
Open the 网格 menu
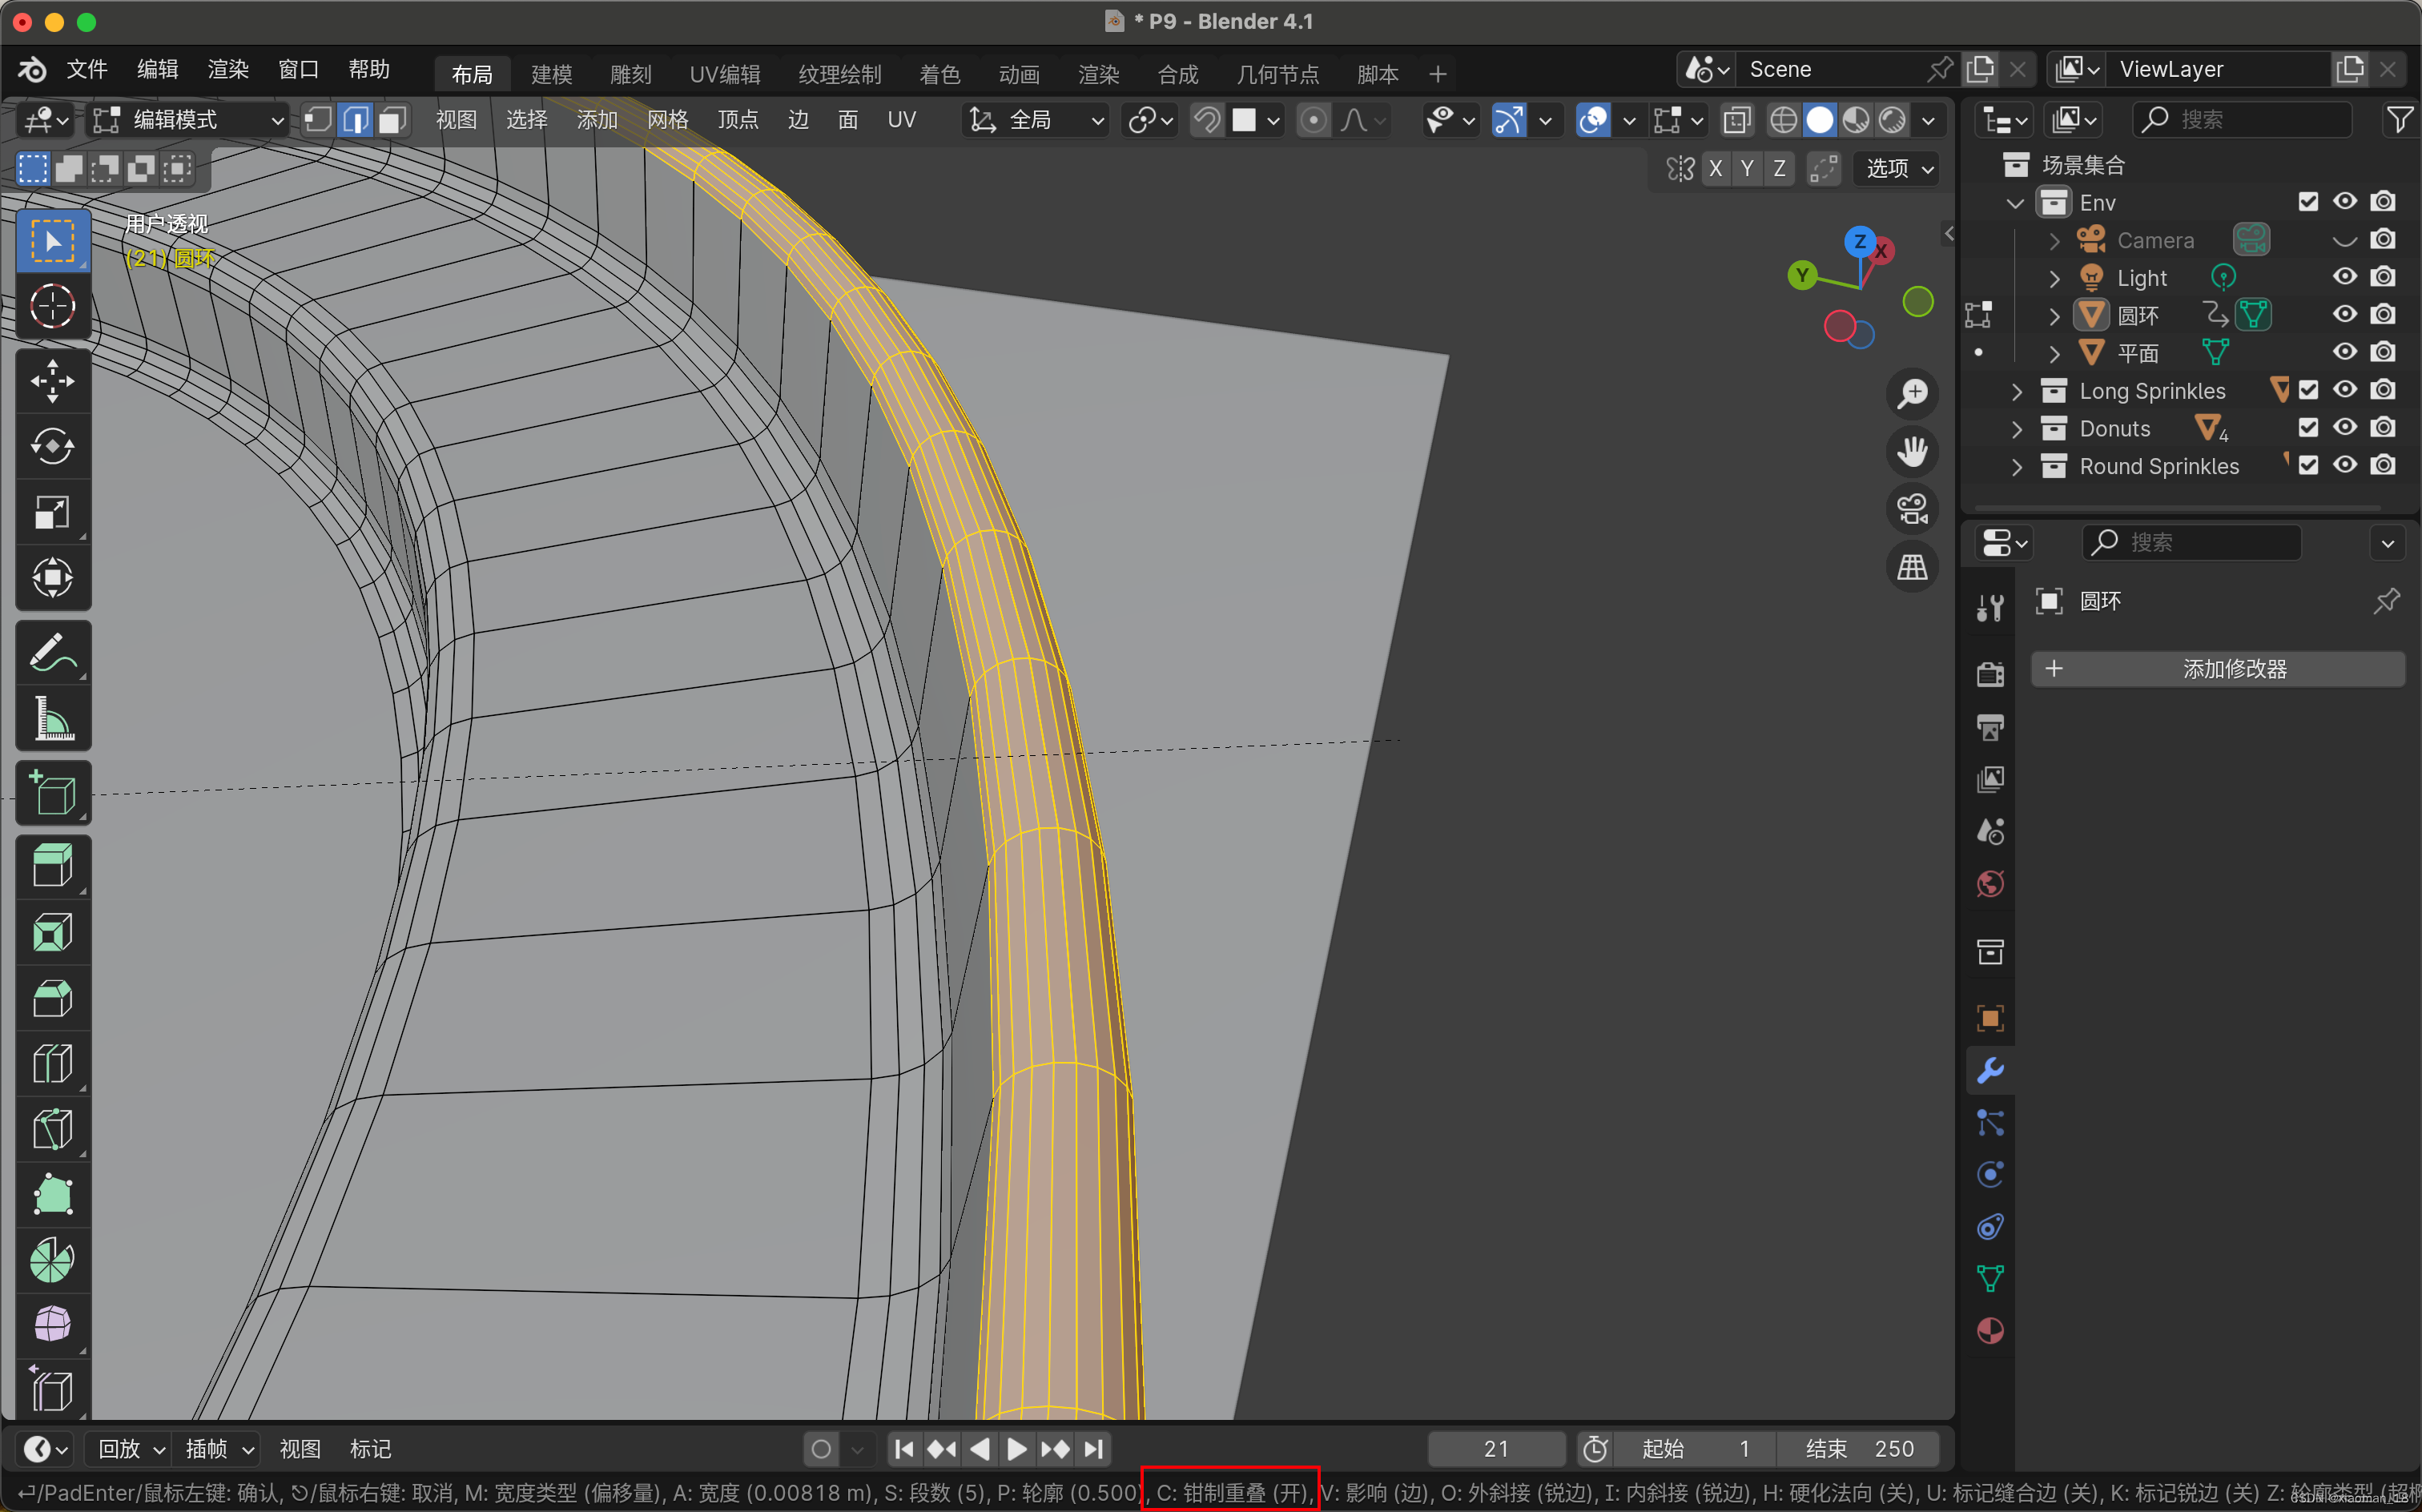click(667, 120)
